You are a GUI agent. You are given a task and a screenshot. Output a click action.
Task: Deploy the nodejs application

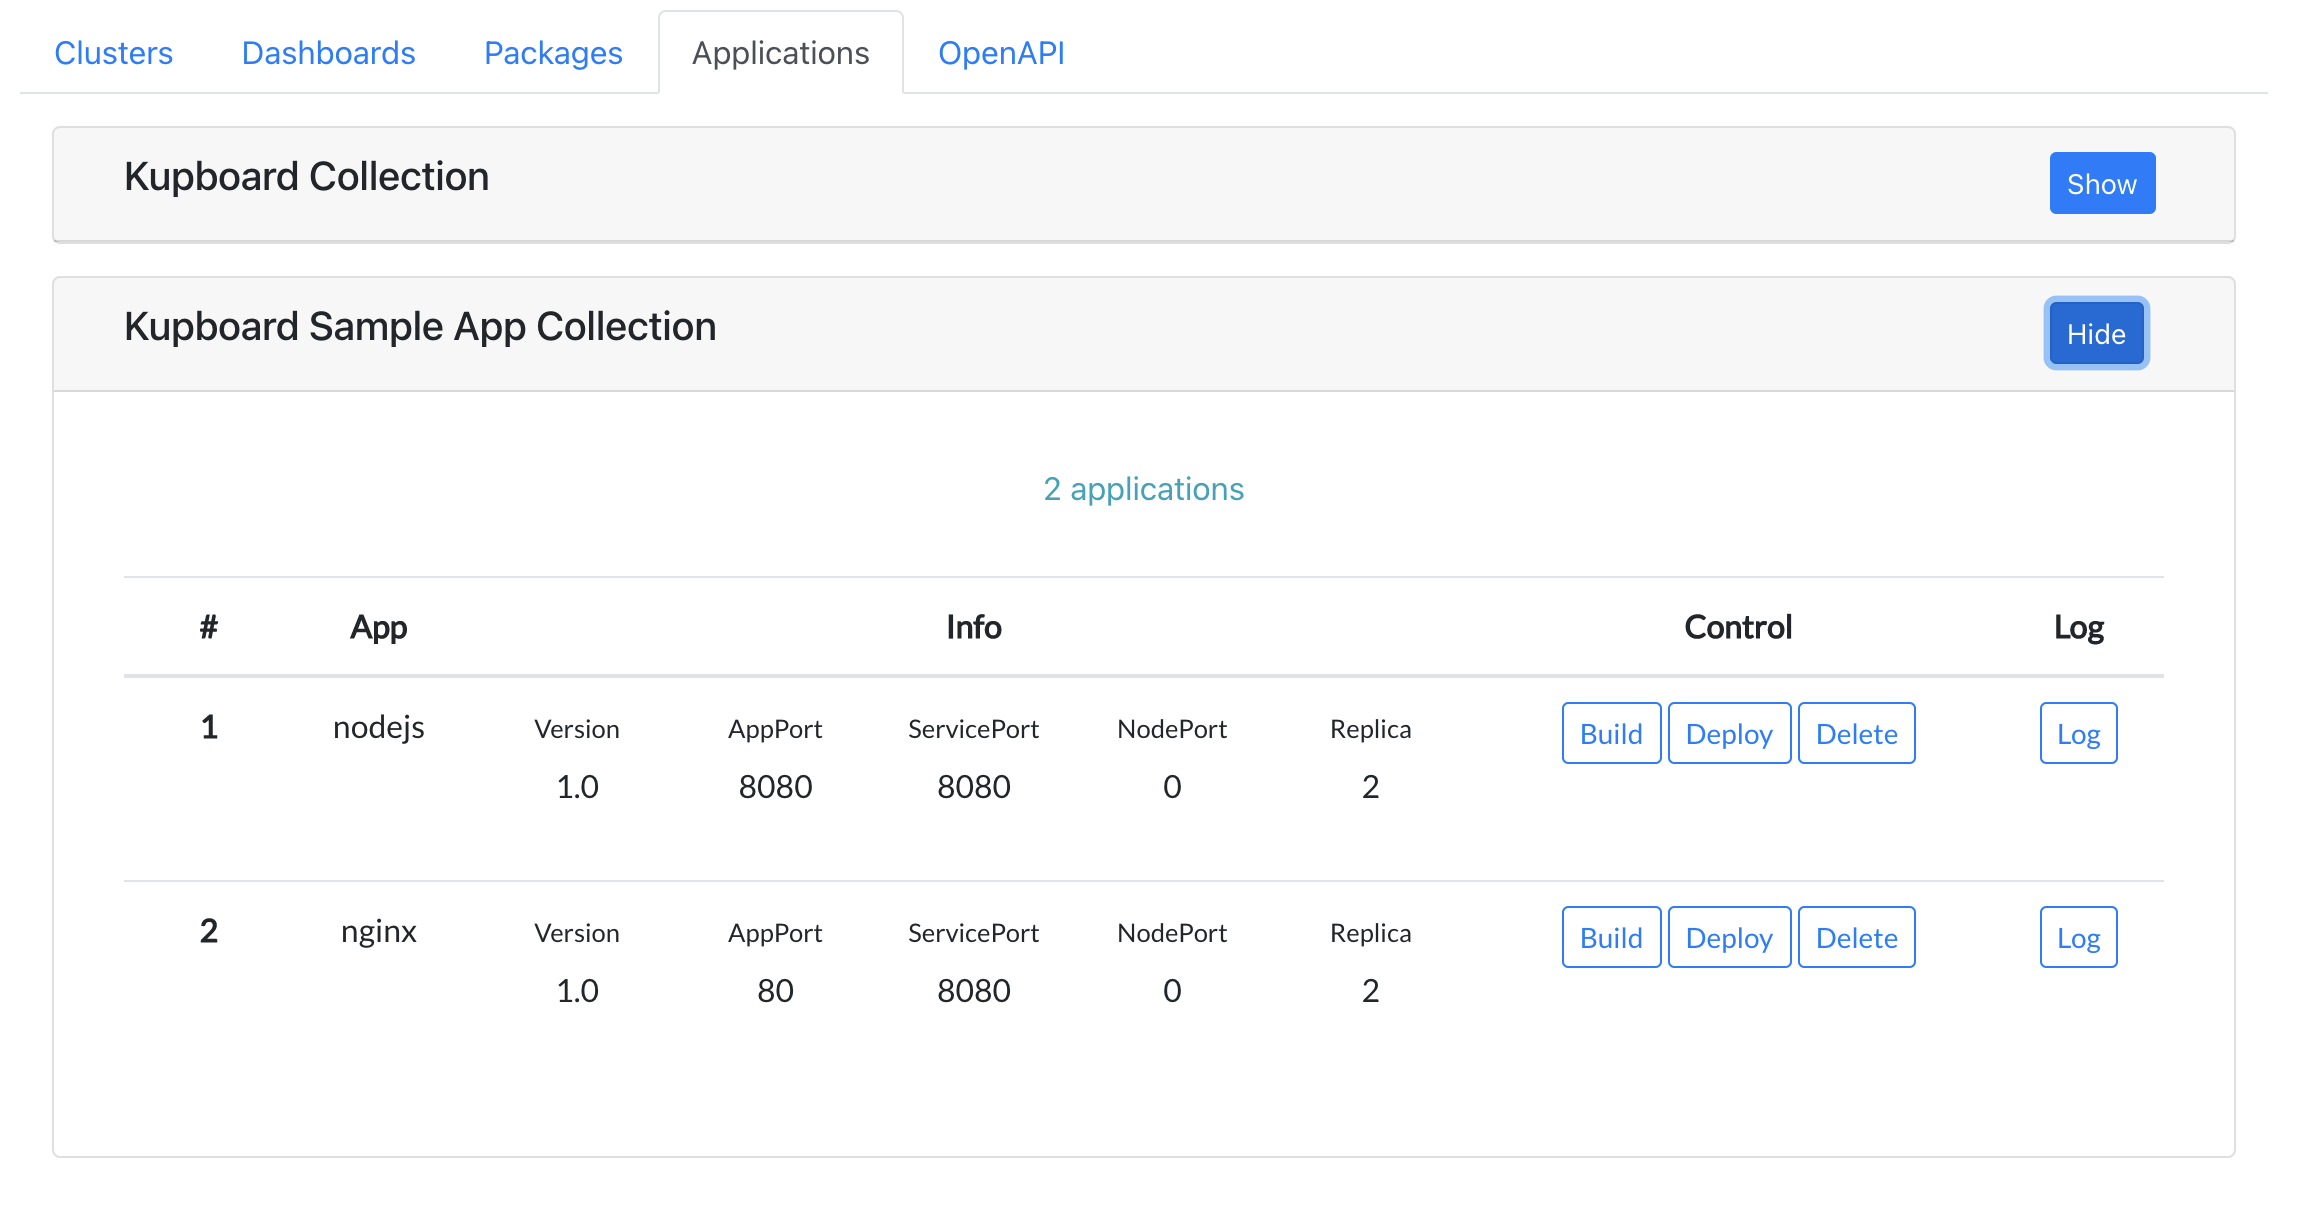point(1729,733)
